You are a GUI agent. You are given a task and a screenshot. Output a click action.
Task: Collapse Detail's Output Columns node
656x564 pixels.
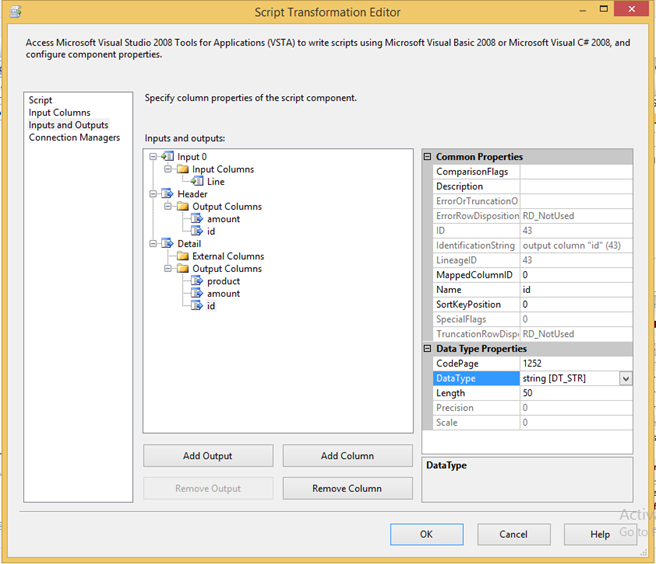(x=168, y=269)
